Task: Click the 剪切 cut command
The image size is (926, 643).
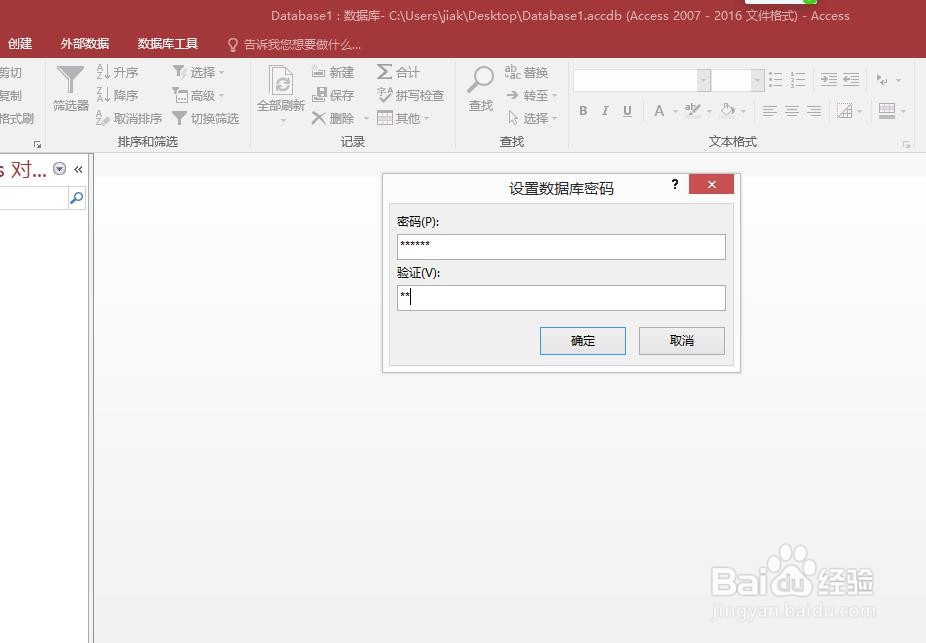Action: pyautogui.click(x=10, y=72)
